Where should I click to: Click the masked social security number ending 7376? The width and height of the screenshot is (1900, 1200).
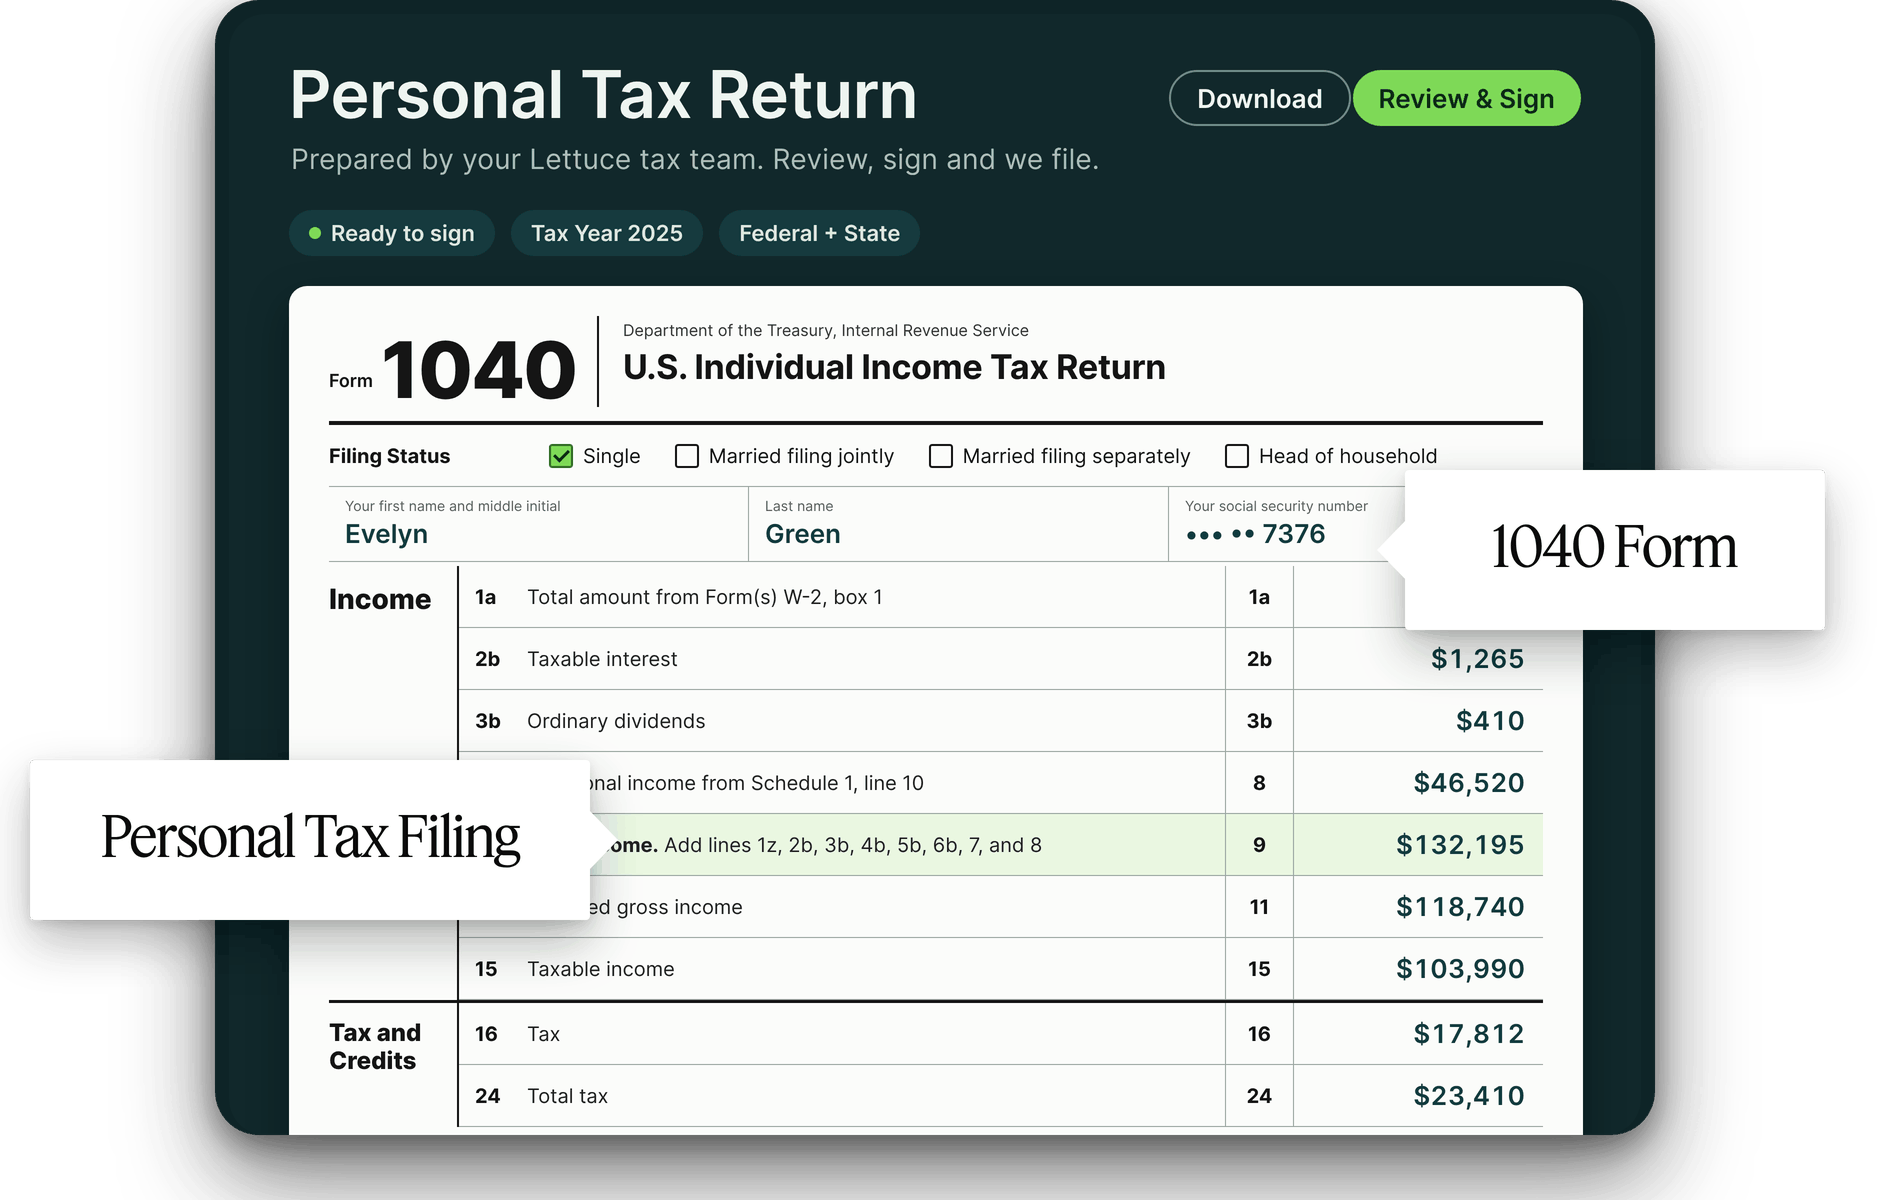[x=1256, y=534]
